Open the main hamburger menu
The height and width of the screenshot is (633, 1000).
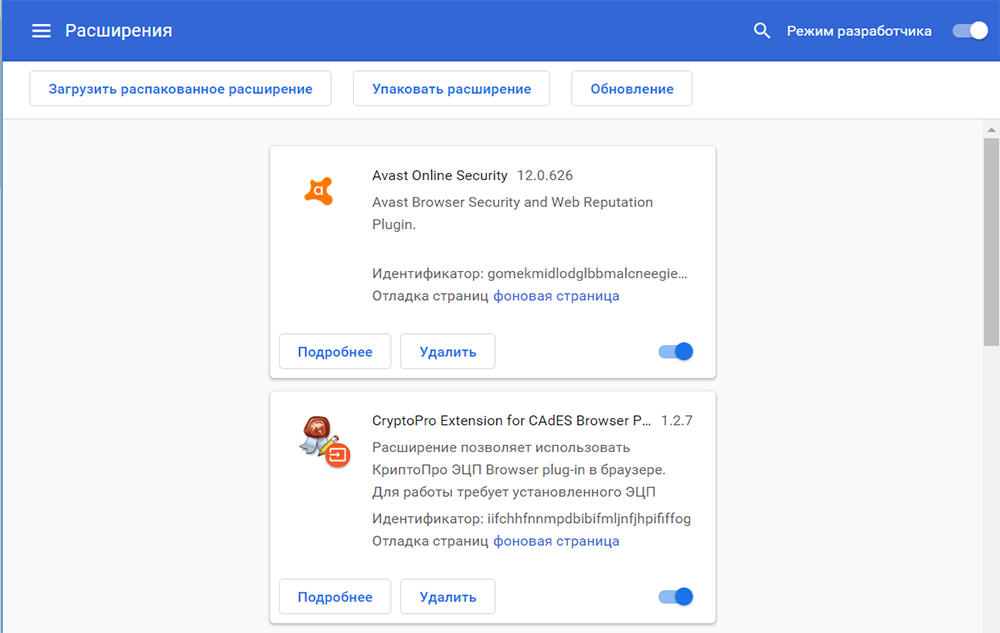coord(41,31)
